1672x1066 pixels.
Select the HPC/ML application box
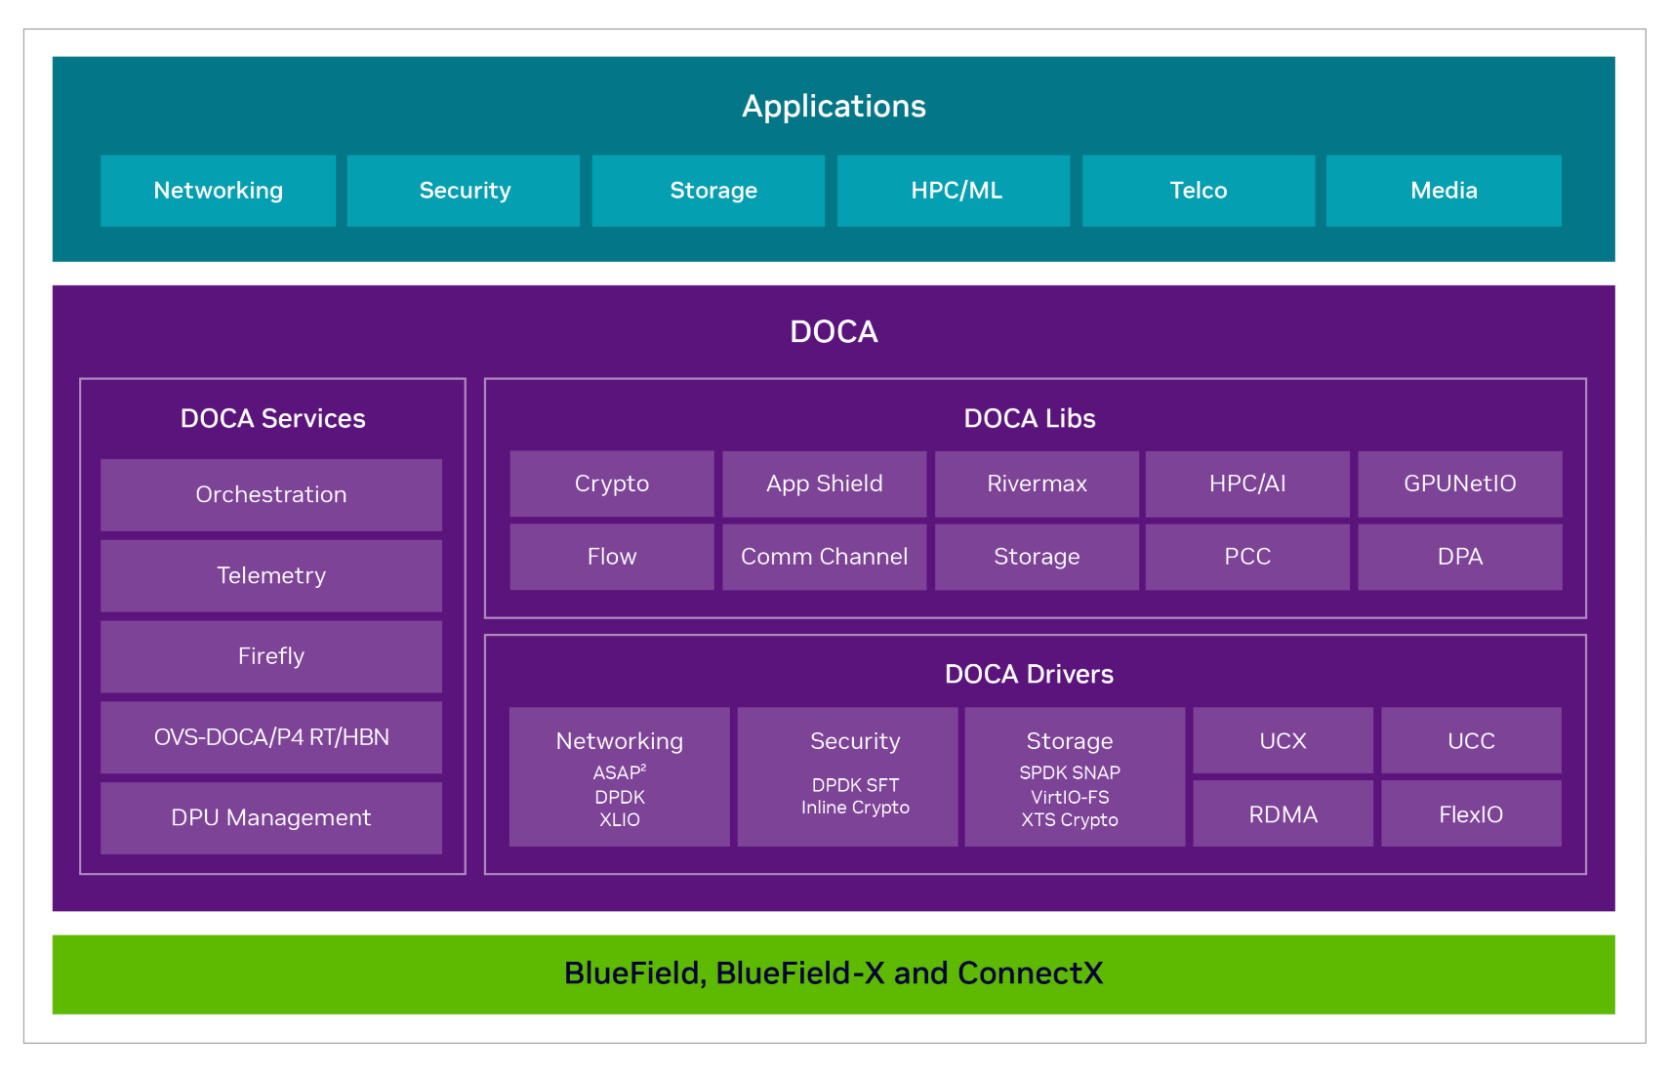pyautogui.click(x=953, y=190)
